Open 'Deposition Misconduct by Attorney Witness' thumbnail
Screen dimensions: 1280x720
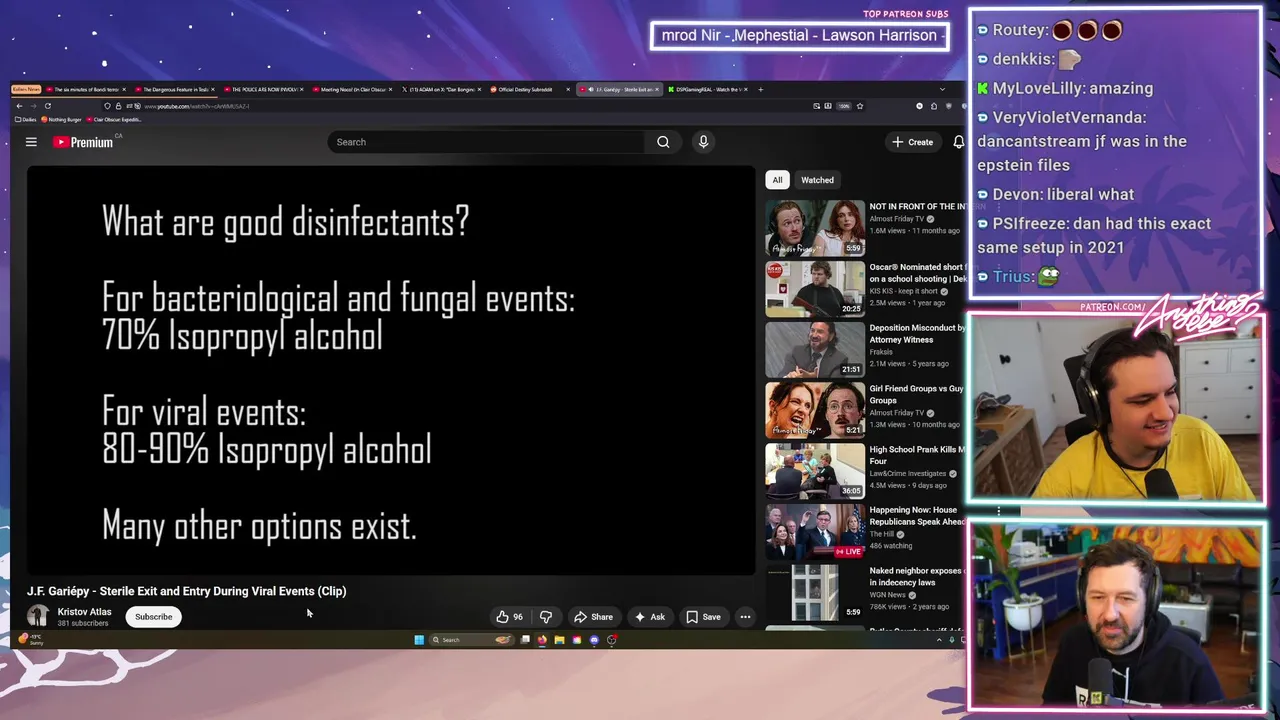tap(815, 349)
